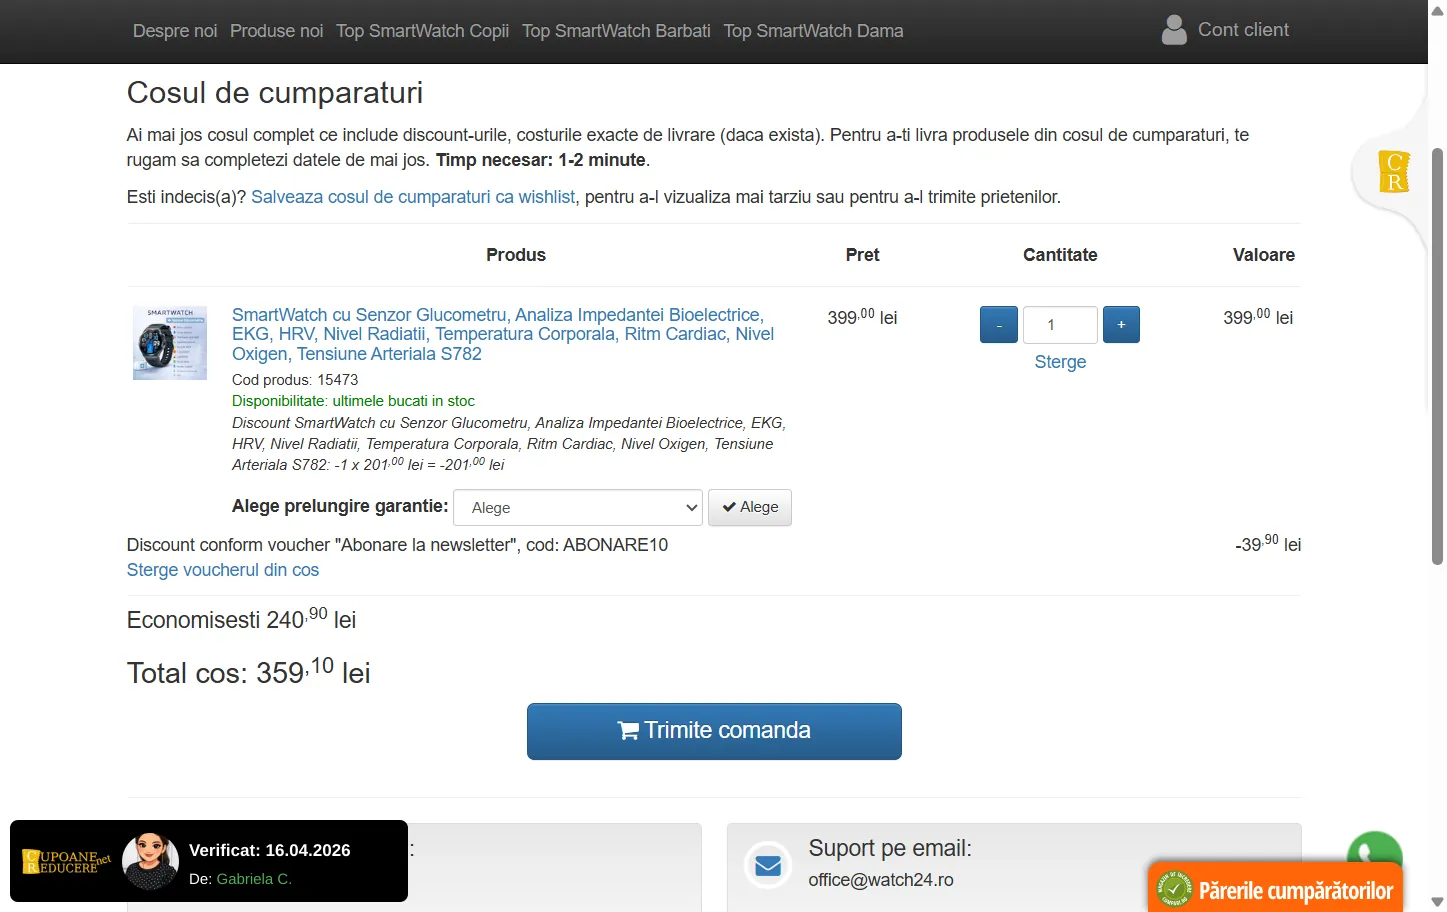Open the Cont client user icon
Screen dimensions: 1447x912
point(1174,30)
